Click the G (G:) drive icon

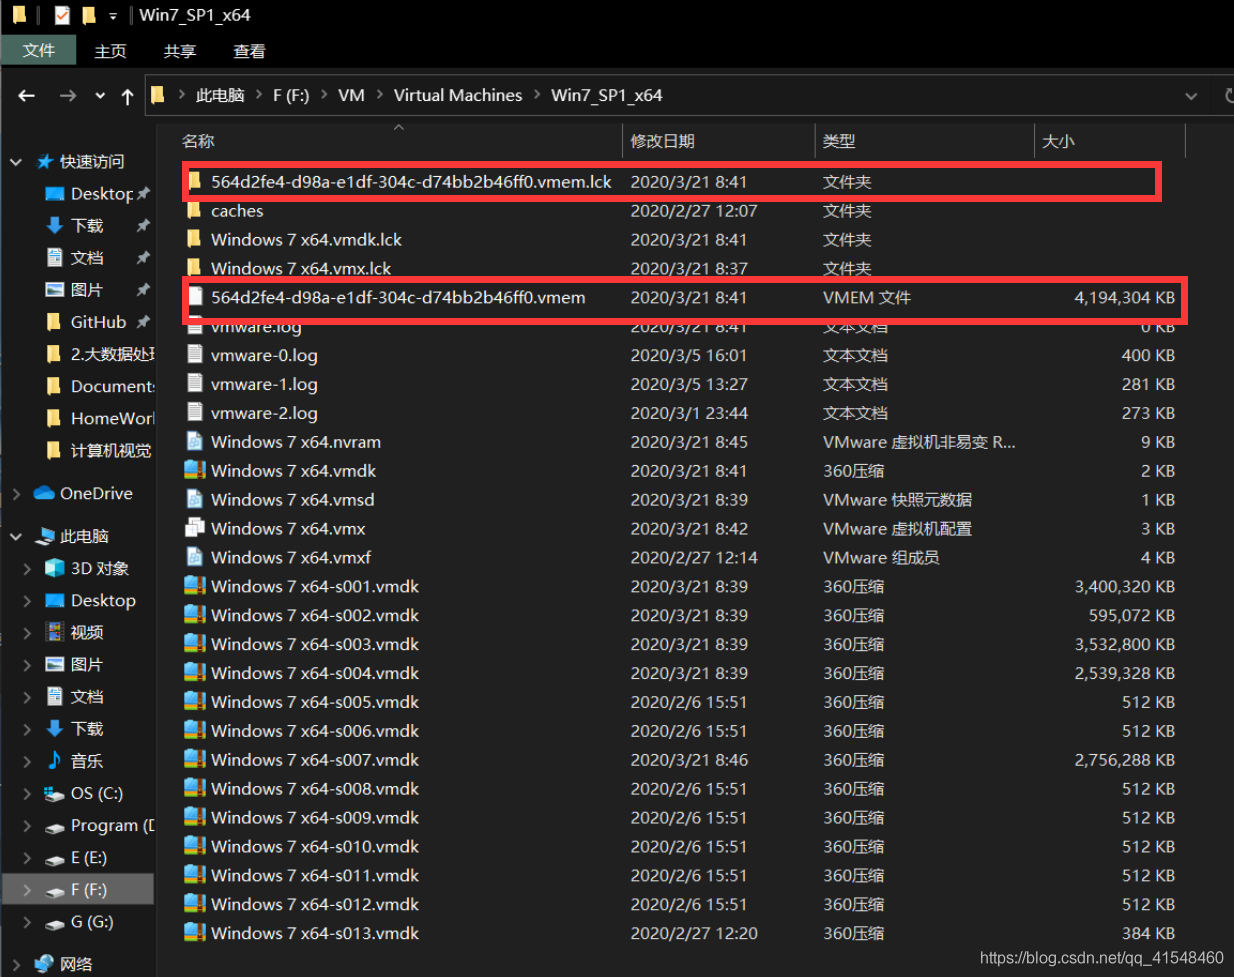pos(55,922)
